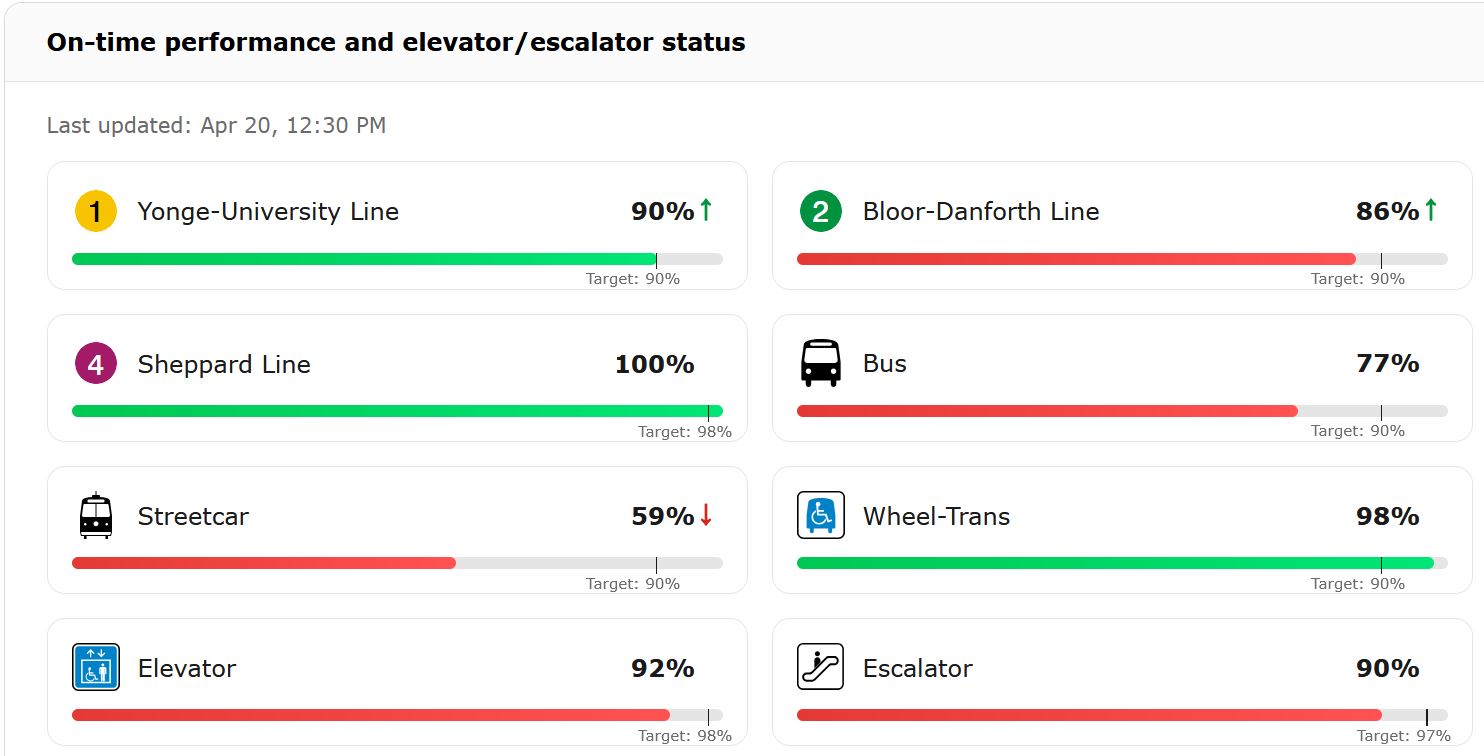Click the Streetcar progress bar
Viewport: 1484px width, 756px height.
tap(397, 563)
